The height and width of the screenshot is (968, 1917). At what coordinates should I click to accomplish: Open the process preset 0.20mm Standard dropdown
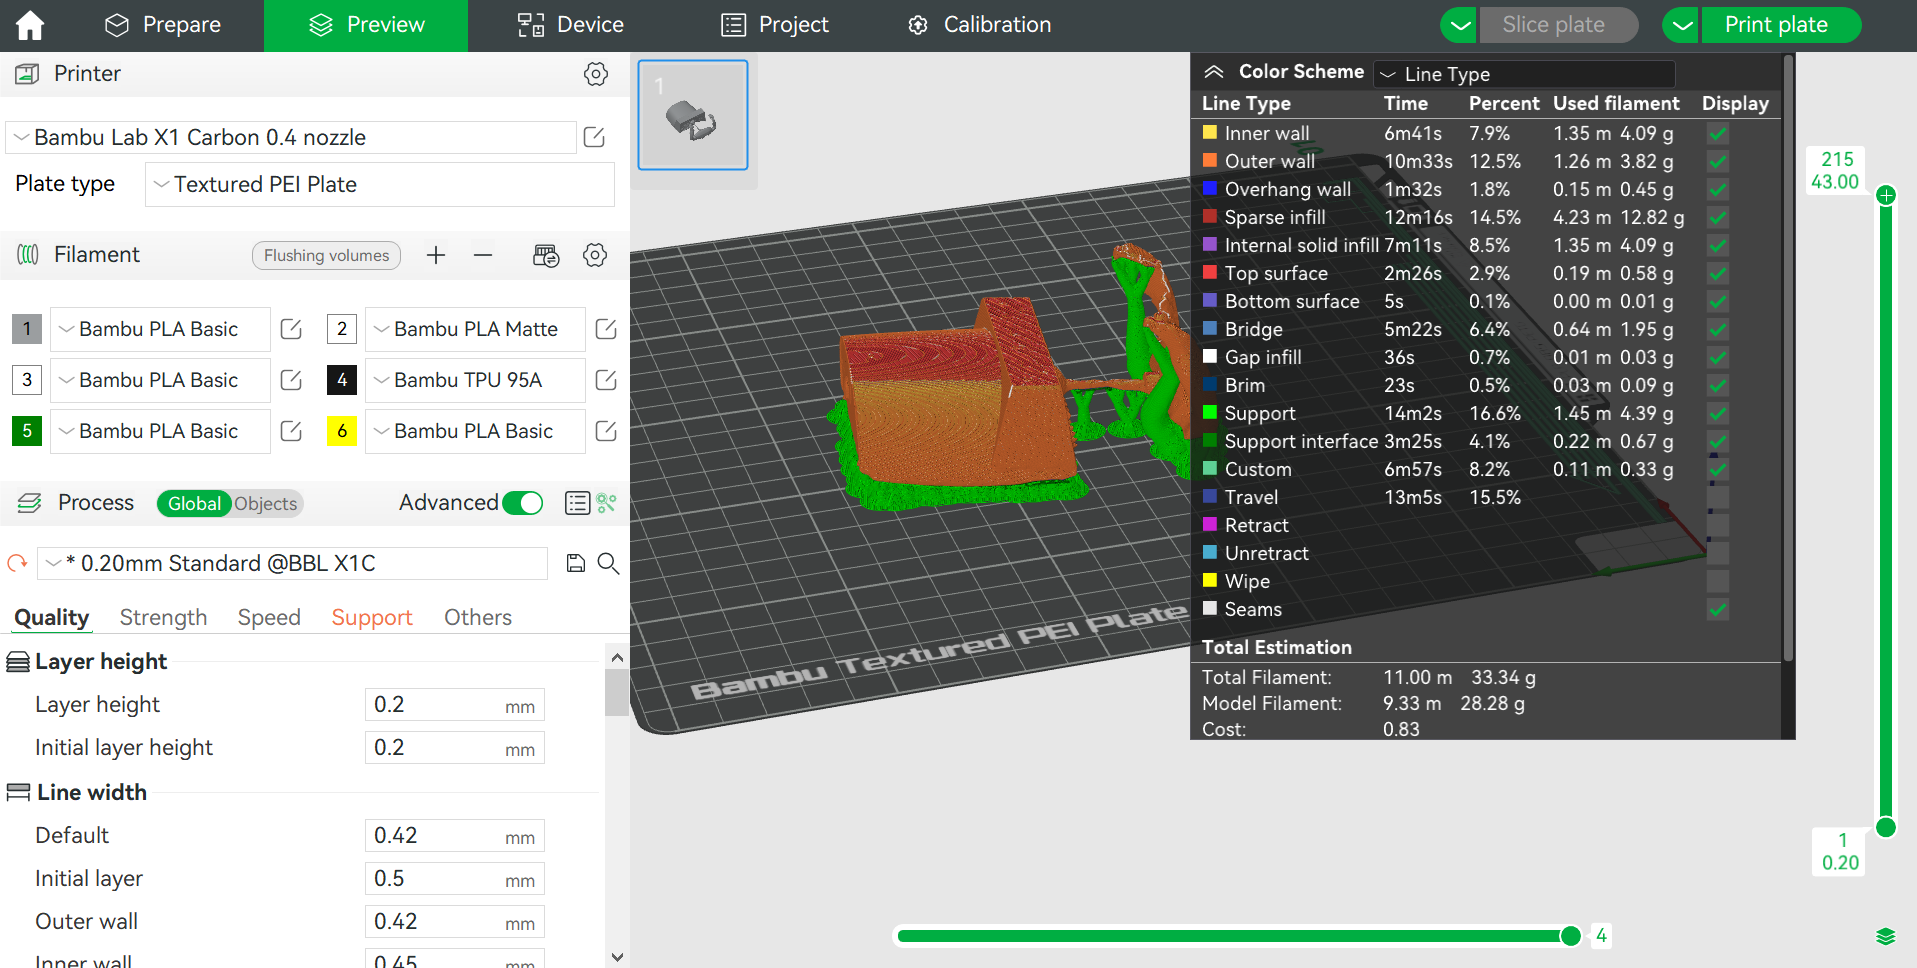coord(293,563)
